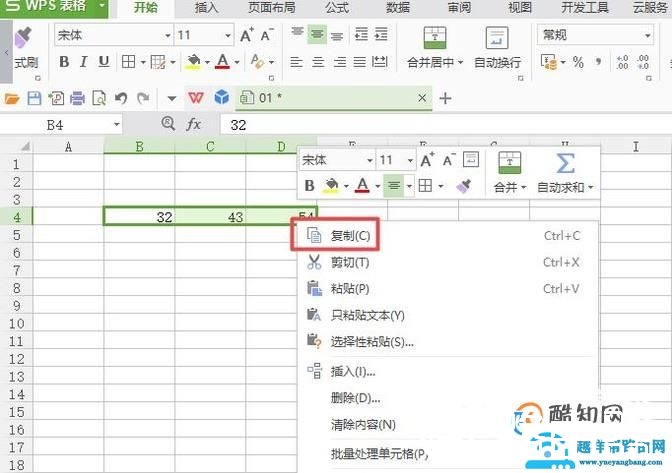This screenshot has height=473, width=672.
Task: Click the comma style button
Action: point(598,62)
